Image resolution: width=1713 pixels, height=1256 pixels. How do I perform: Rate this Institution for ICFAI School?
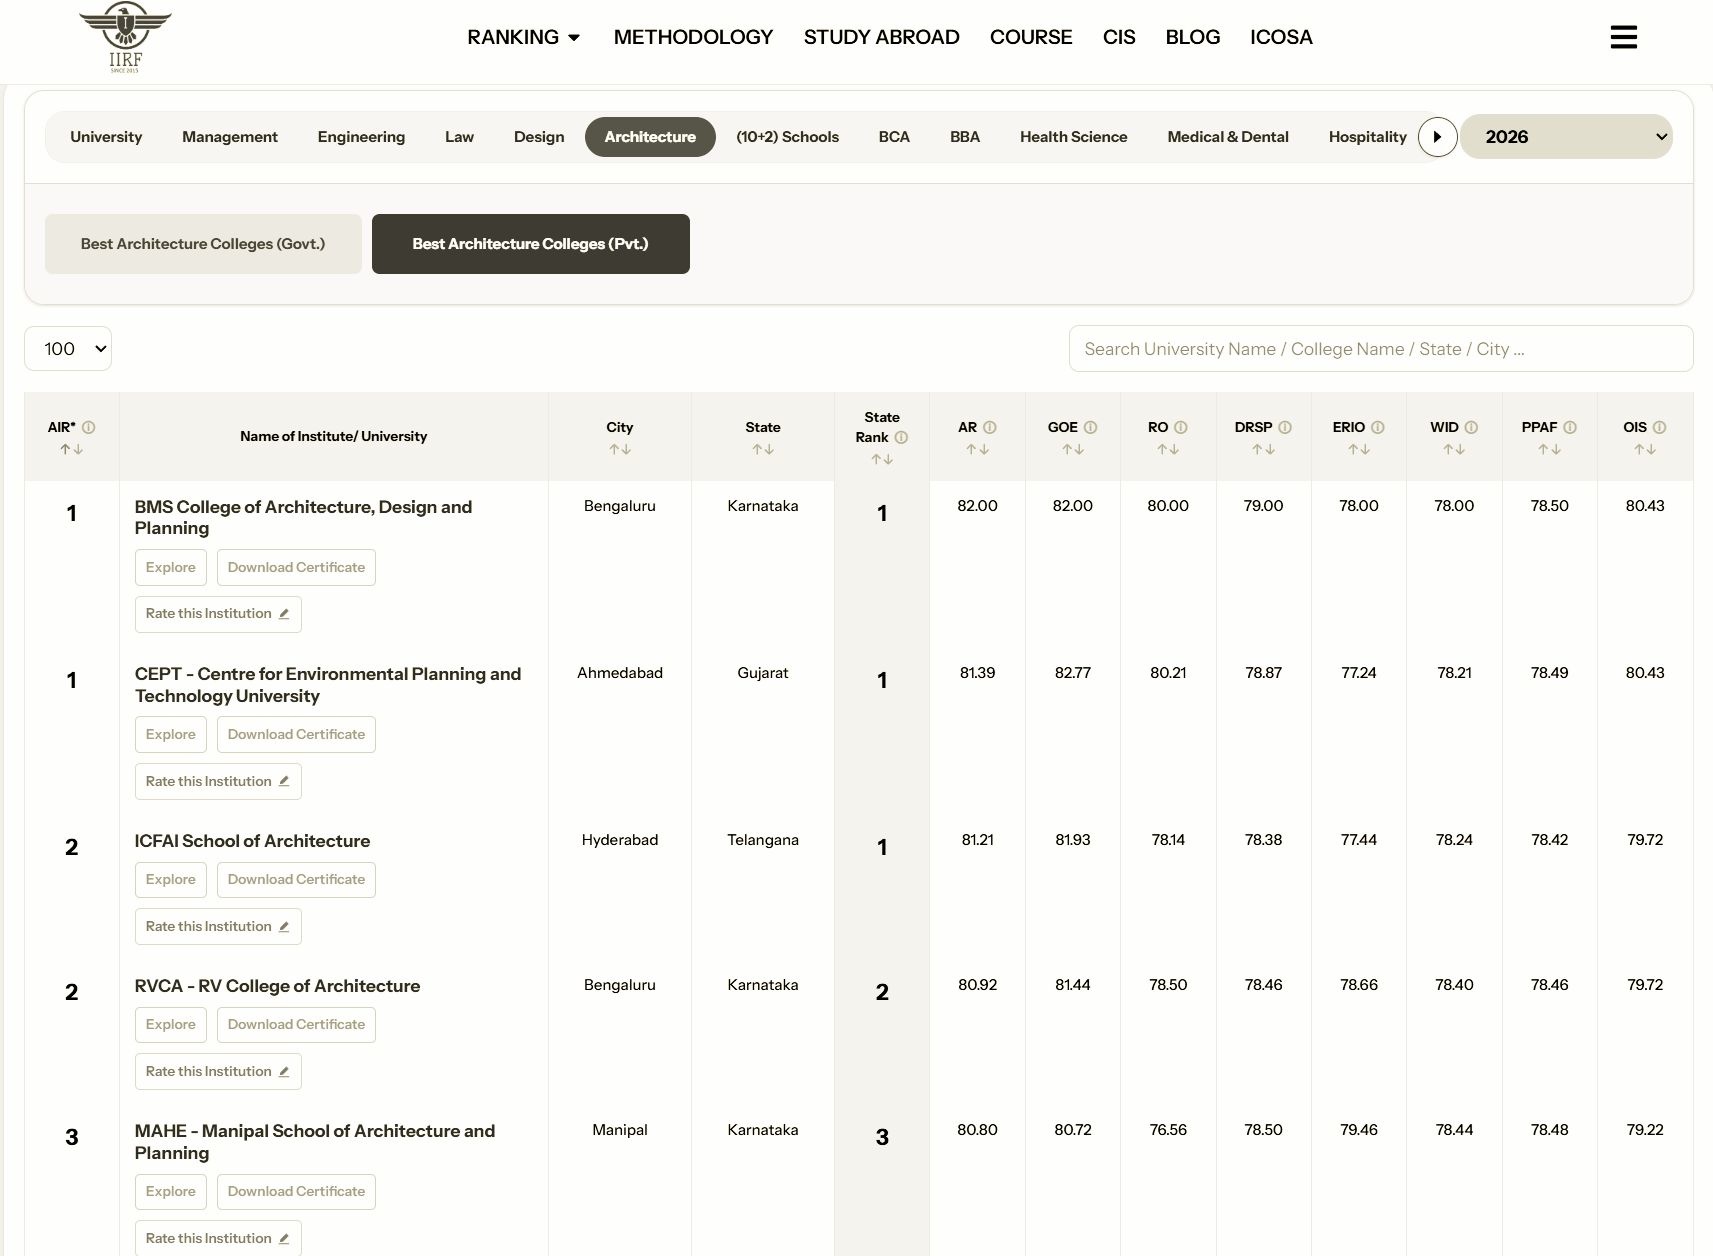(x=218, y=926)
